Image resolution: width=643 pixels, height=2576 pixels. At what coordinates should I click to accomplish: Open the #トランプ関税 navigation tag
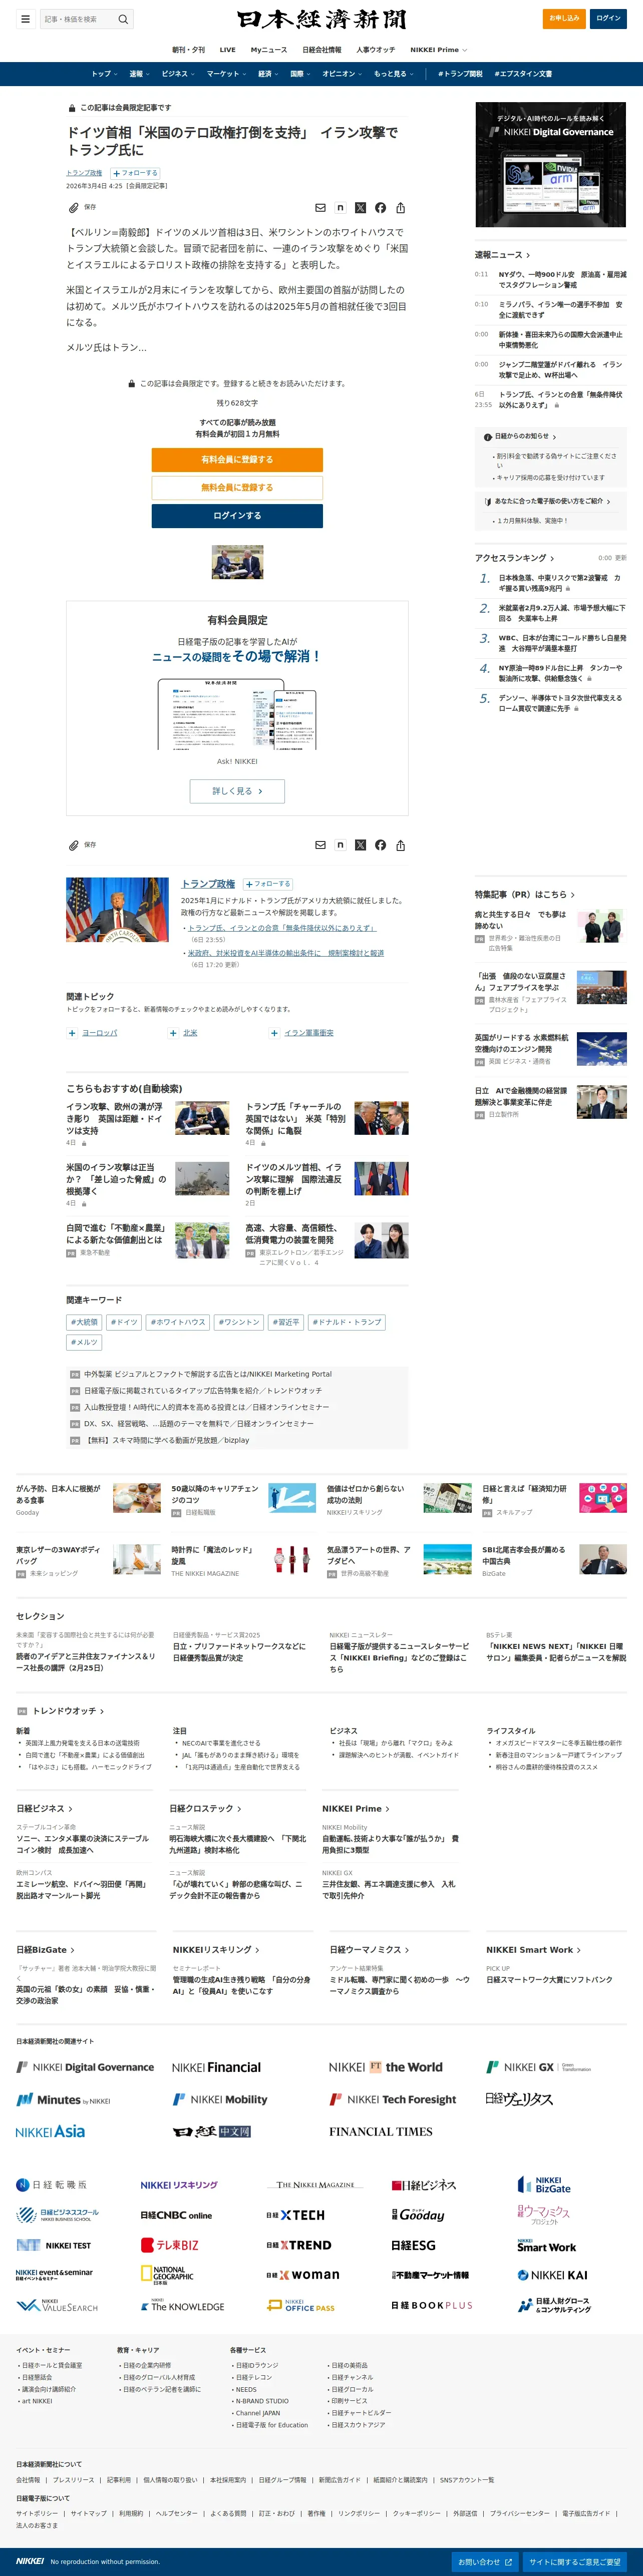(x=460, y=74)
